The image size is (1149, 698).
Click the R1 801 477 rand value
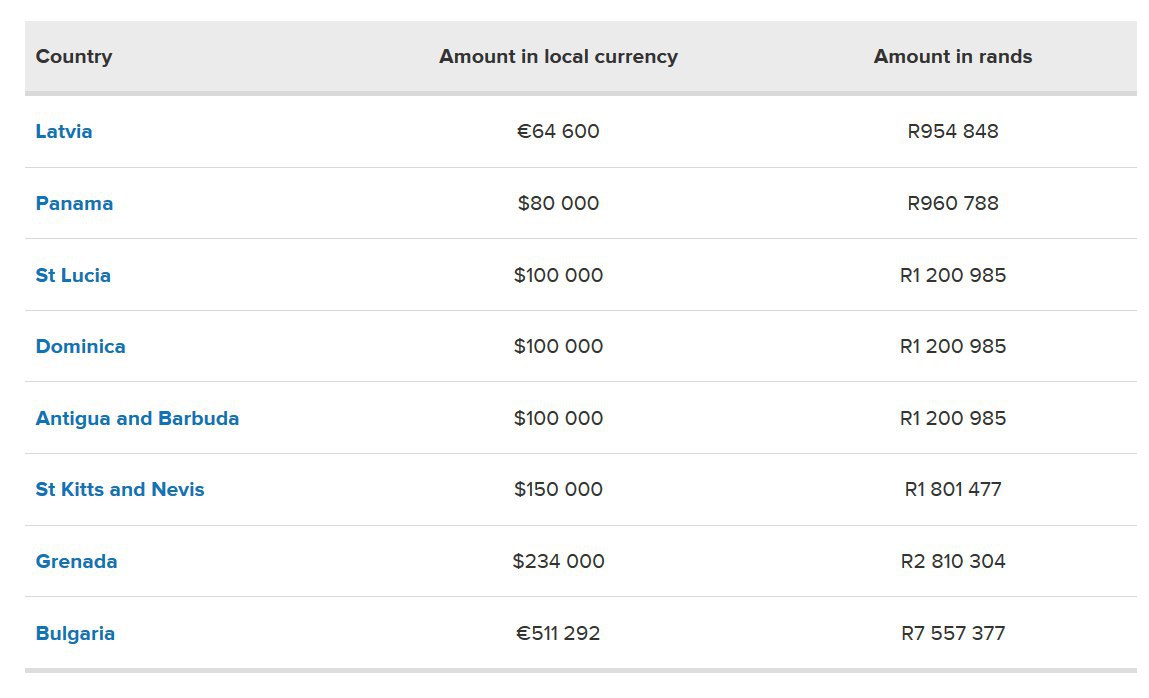point(952,489)
